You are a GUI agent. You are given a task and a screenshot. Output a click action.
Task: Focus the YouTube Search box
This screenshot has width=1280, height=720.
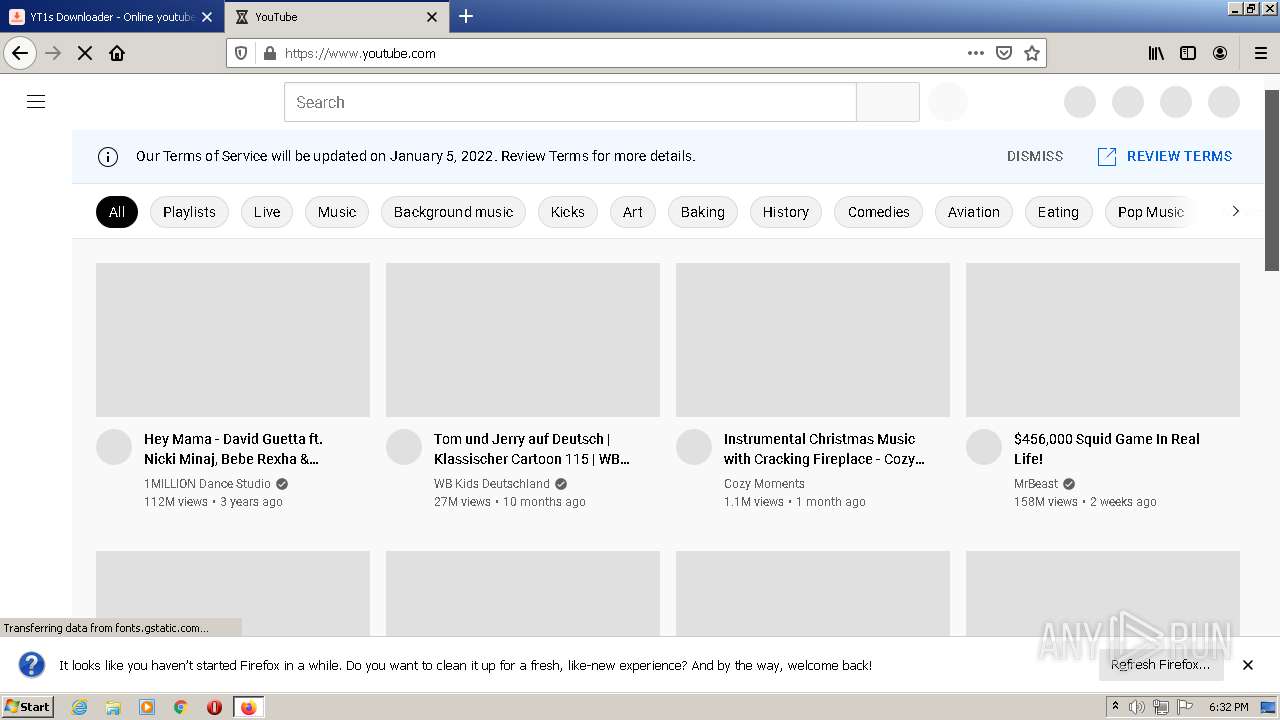tap(570, 102)
